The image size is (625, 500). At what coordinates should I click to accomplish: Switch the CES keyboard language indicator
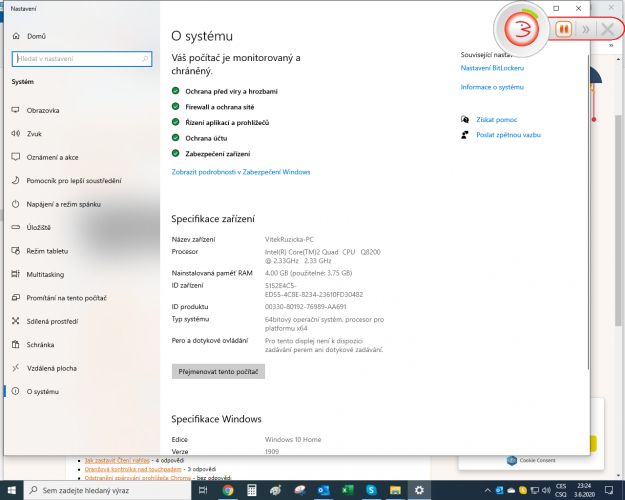click(560, 490)
